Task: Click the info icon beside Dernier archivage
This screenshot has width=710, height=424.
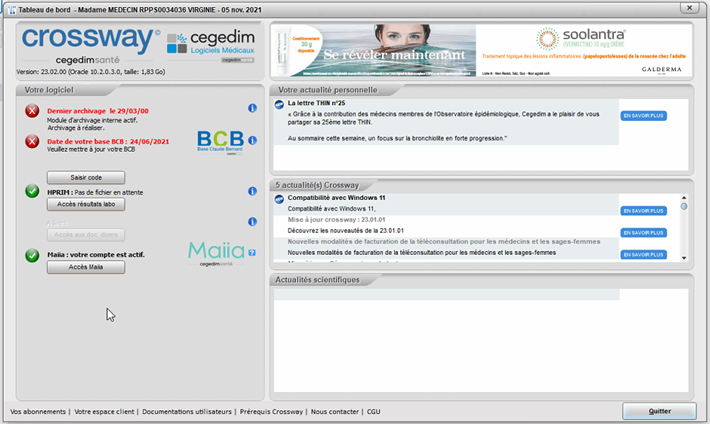Action: click(252, 108)
